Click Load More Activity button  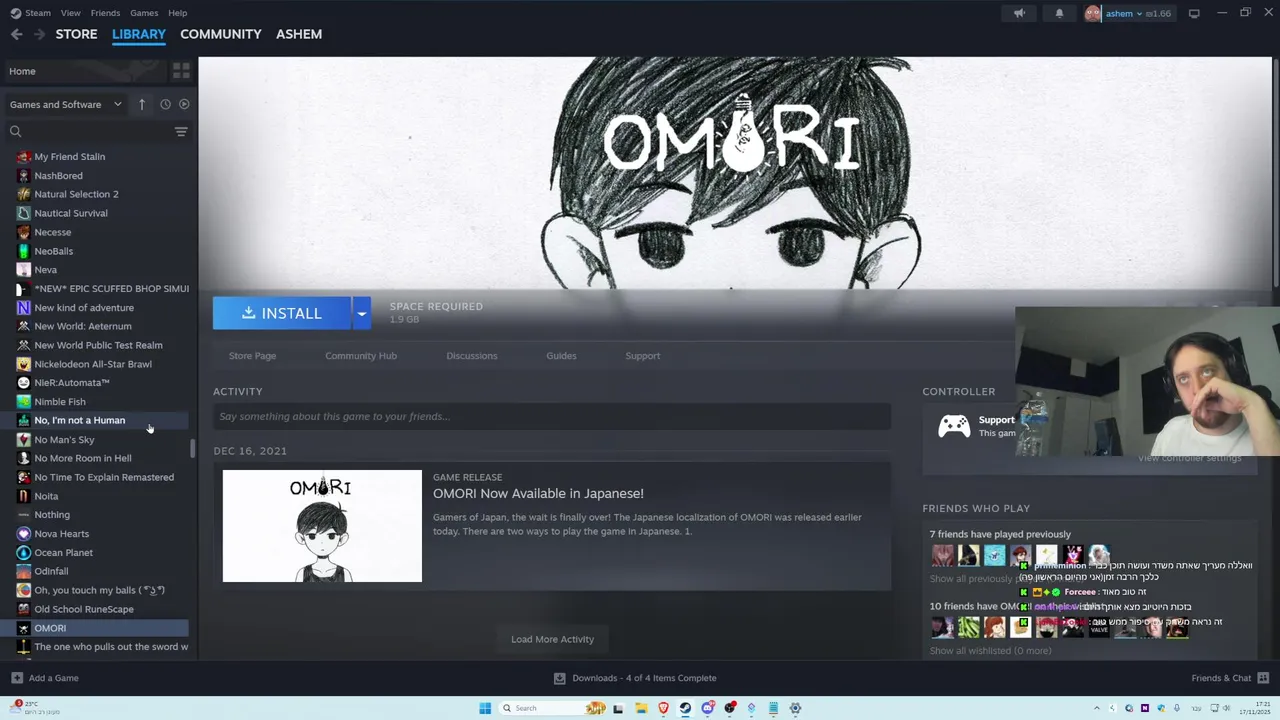(x=552, y=639)
